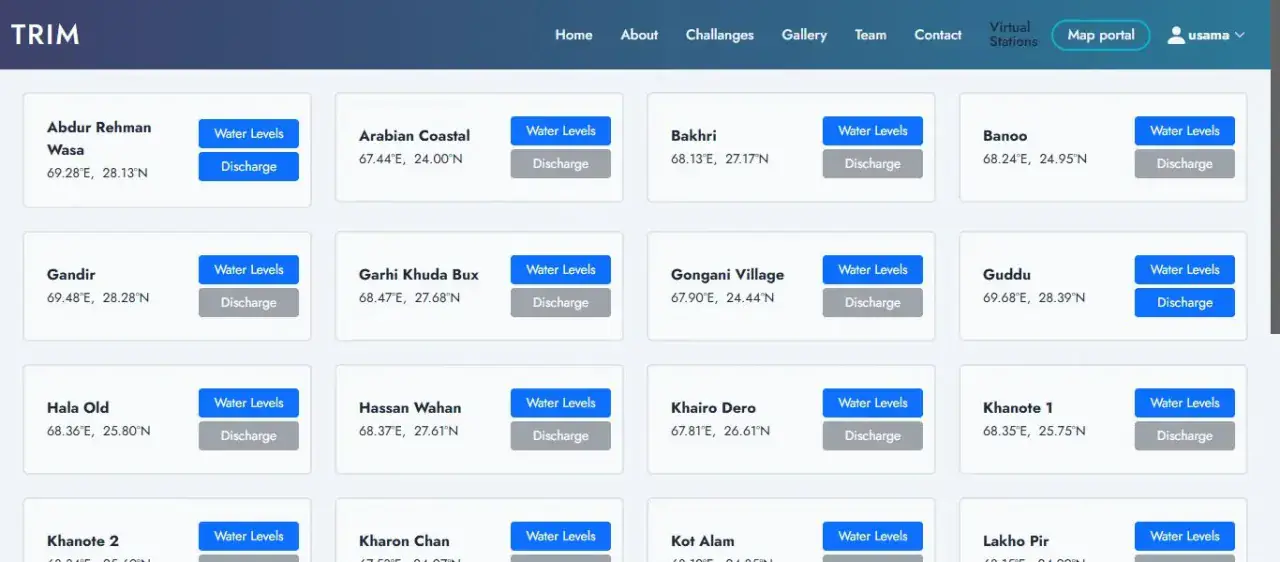Image resolution: width=1280 pixels, height=562 pixels.
Task: Select the Abdur Rehman Wasa station name
Action: (x=99, y=139)
